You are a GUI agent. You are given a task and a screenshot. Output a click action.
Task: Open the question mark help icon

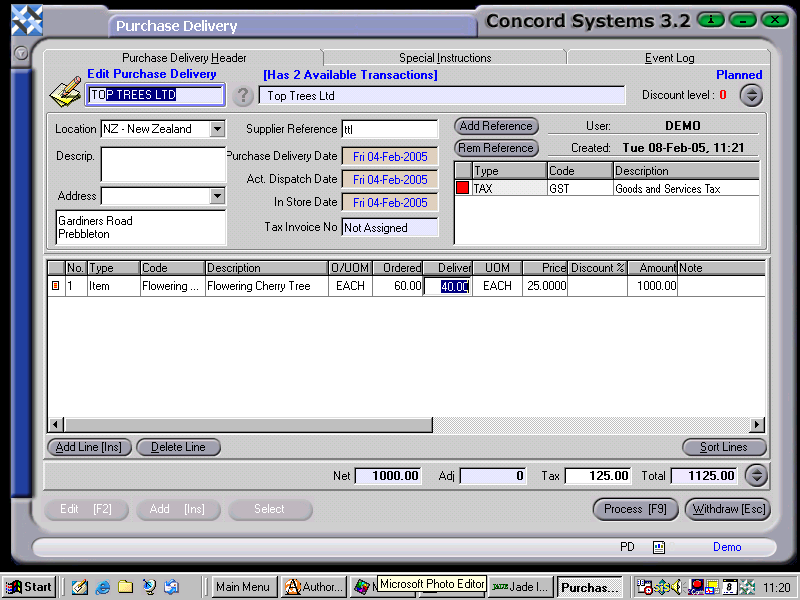244,96
